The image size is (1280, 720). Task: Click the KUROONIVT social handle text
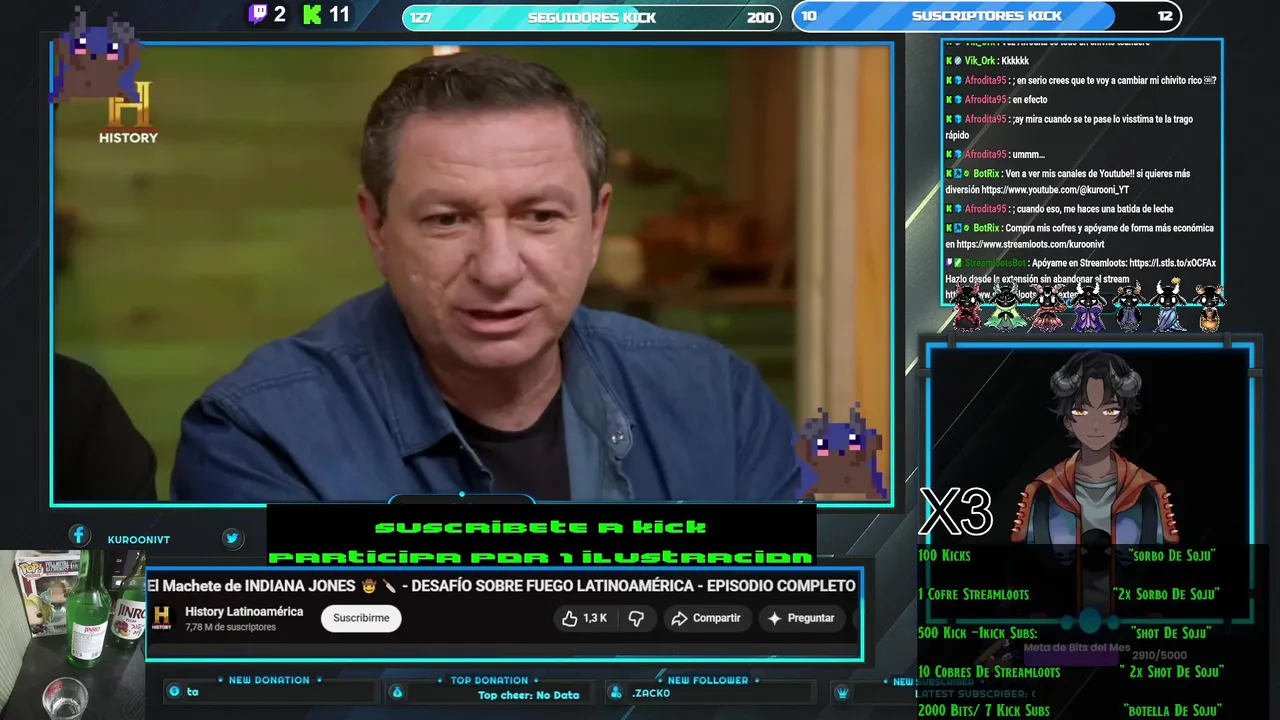click(139, 539)
